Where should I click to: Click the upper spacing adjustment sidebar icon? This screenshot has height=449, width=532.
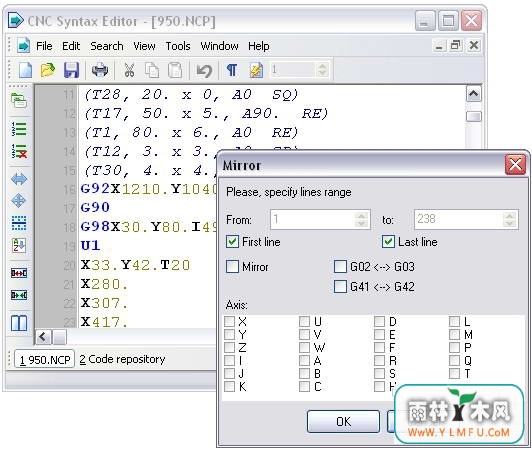(19, 273)
